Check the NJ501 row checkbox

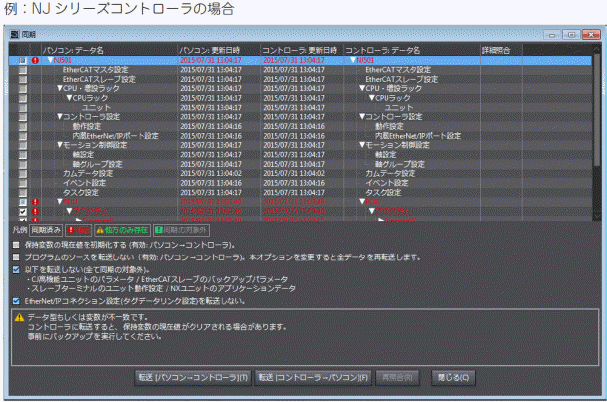point(23,60)
